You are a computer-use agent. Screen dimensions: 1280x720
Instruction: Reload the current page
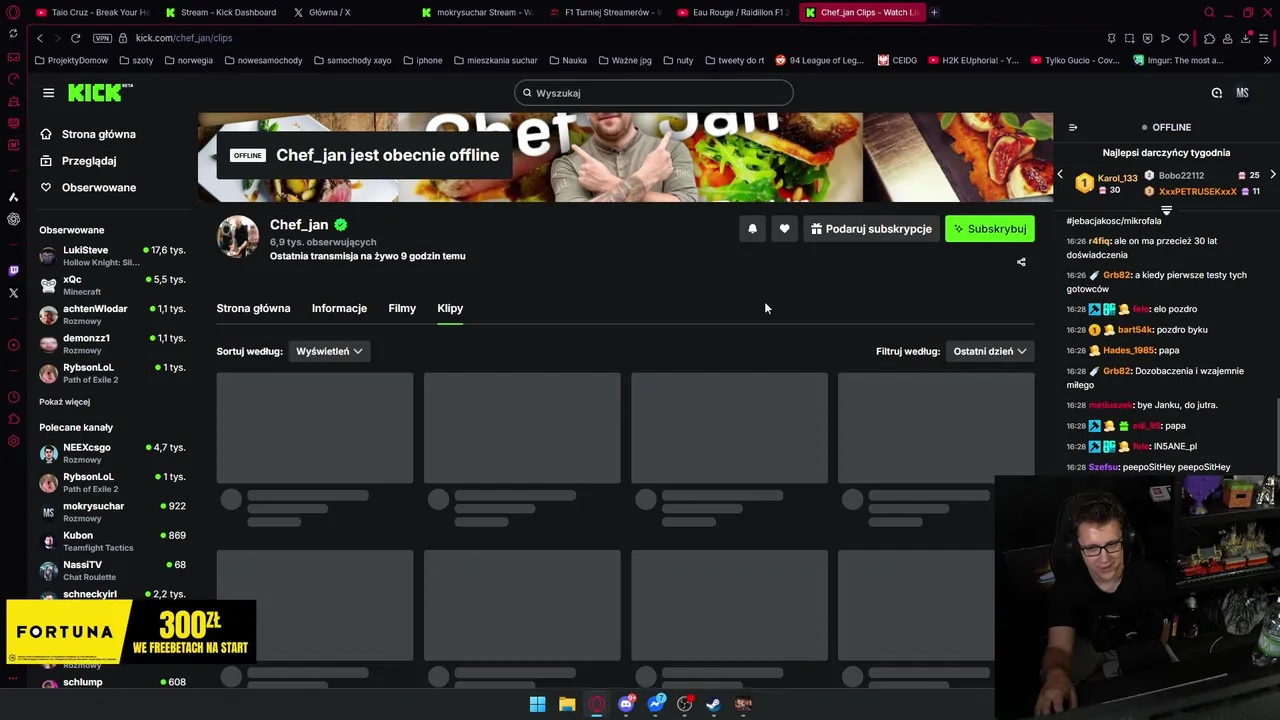75,38
